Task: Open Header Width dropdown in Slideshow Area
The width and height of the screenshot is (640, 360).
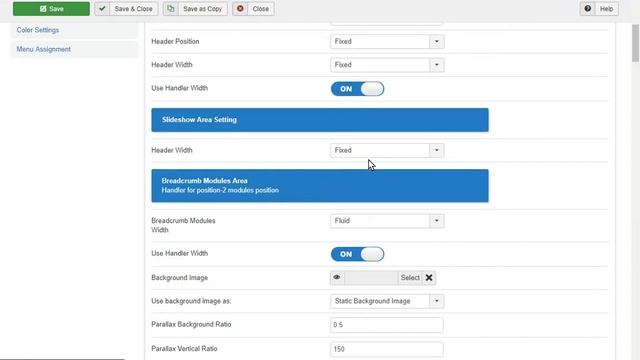Action: pos(387,150)
